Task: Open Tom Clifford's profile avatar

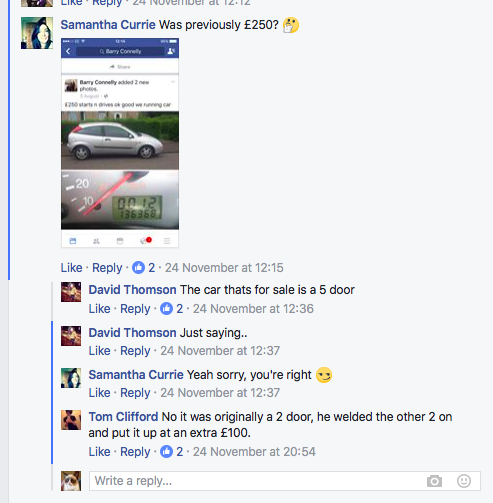Action: tap(71, 420)
